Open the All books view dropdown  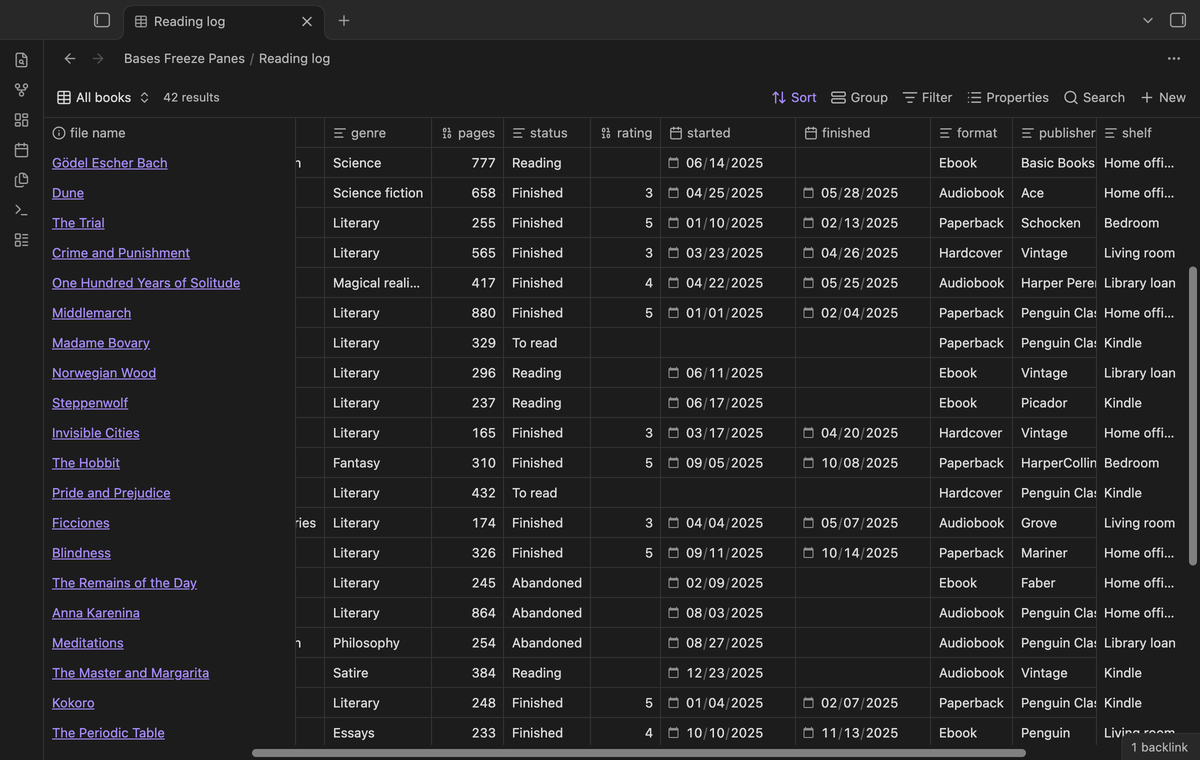click(103, 97)
